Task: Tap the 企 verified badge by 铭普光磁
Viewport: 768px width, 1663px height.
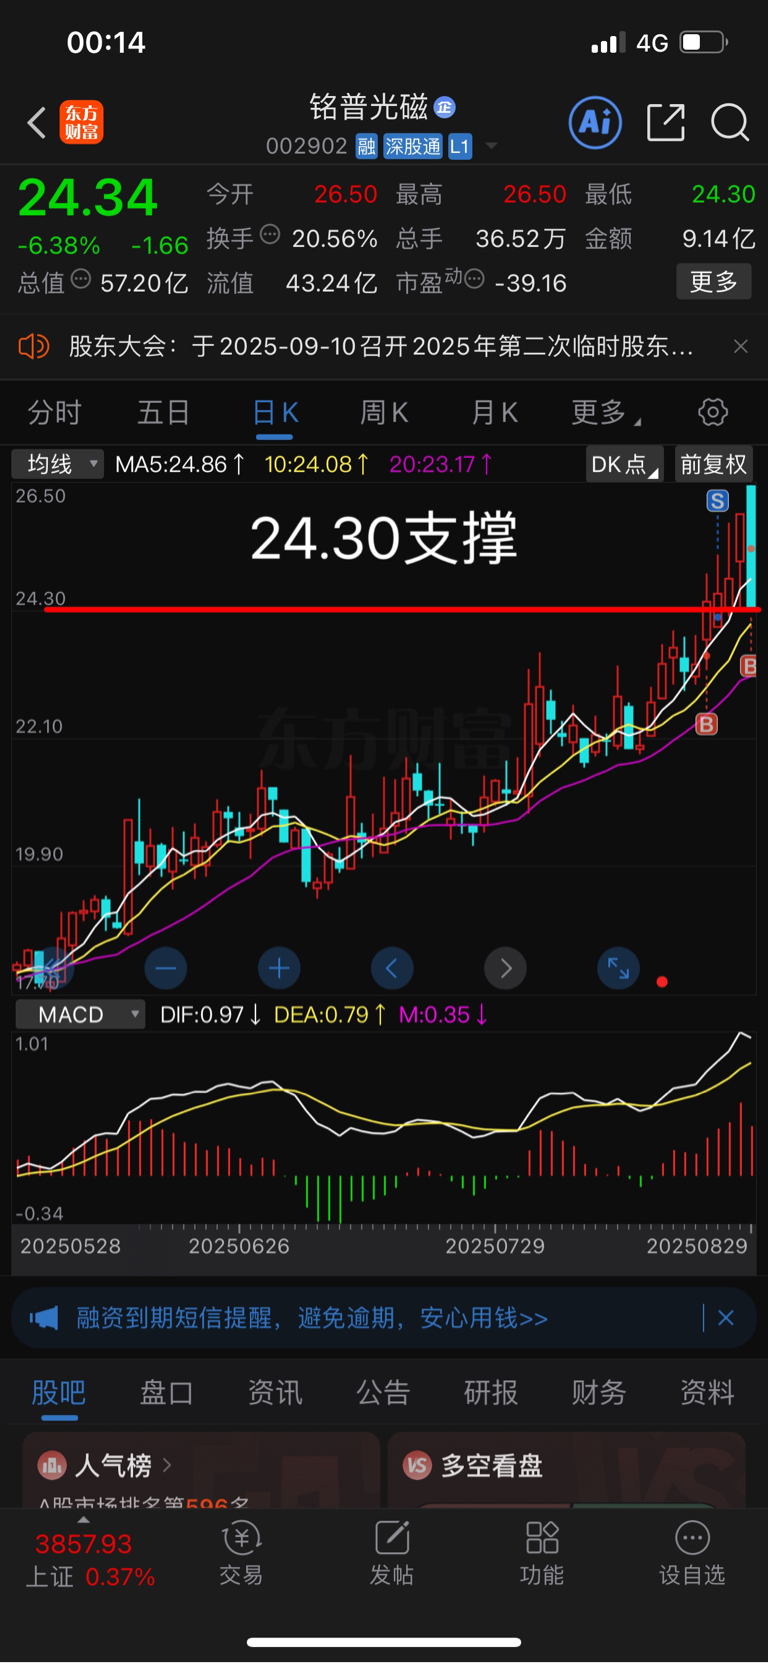Action: (445, 107)
